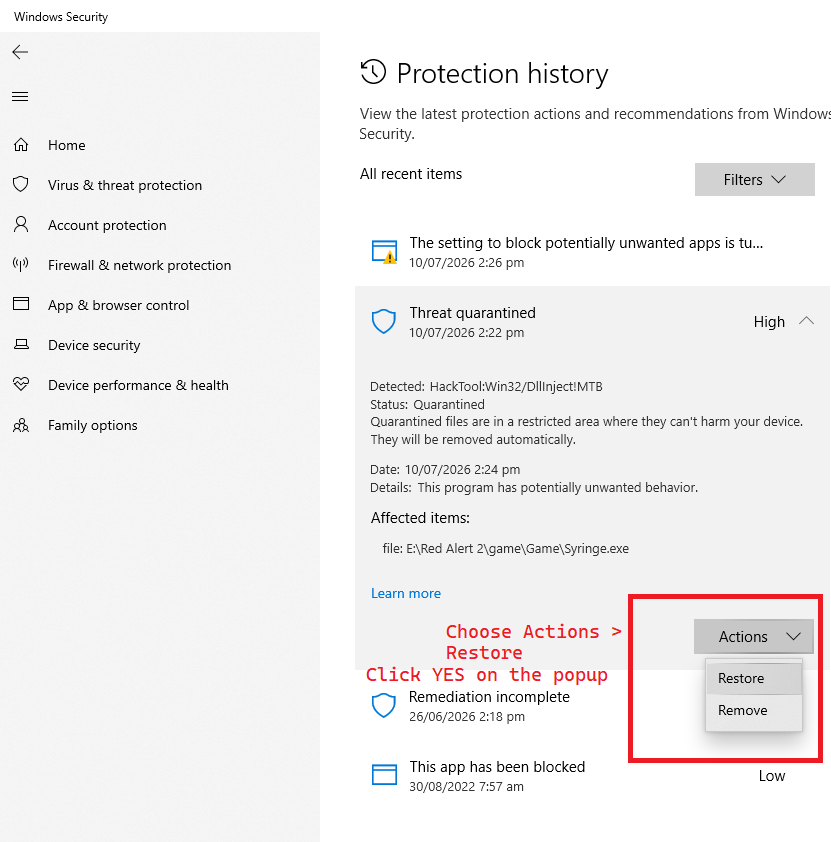The width and height of the screenshot is (831, 842).
Task: Click the warning window icon of unwanted apps item
Action: click(x=384, y=252)
